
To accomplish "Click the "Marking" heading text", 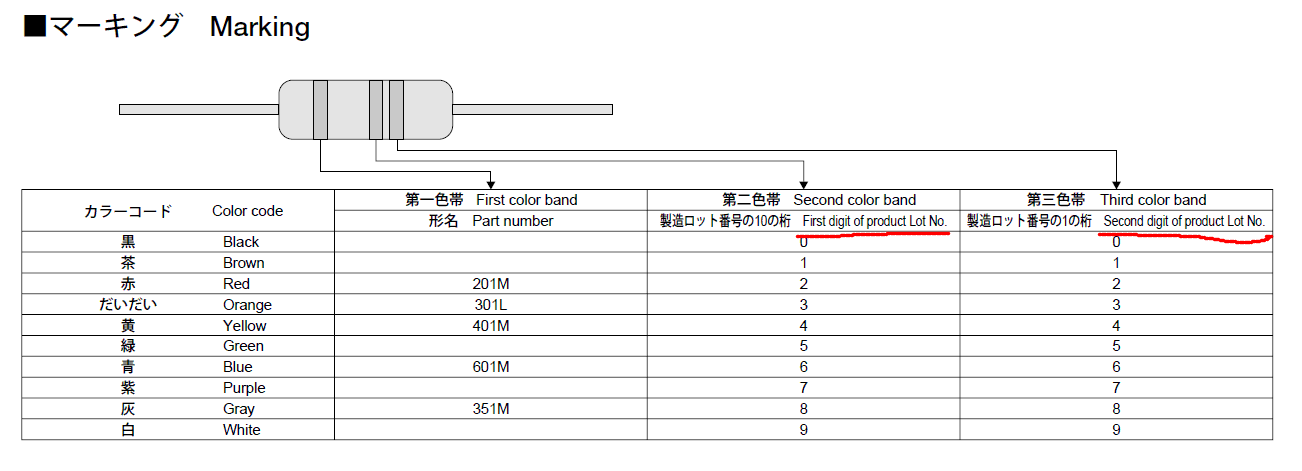I will pos(260,27).
